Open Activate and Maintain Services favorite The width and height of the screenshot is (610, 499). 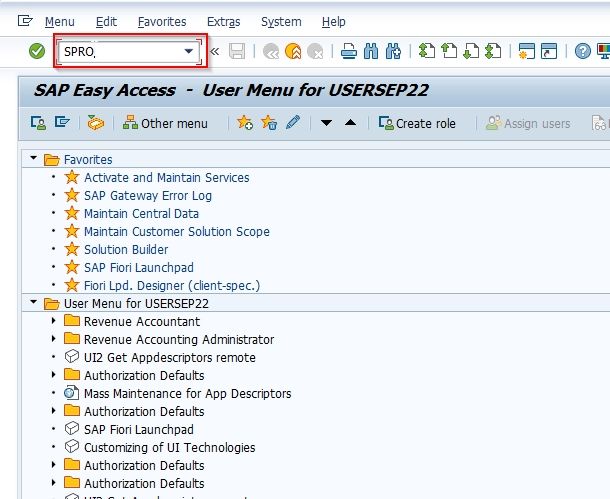167,178
